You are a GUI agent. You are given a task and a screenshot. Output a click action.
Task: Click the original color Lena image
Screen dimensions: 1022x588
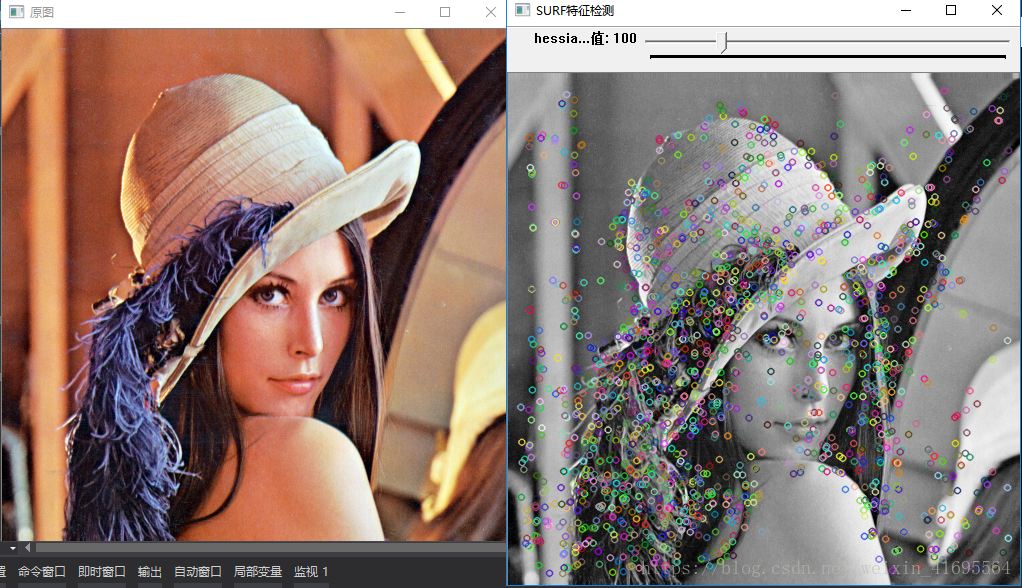click(254, 285)
